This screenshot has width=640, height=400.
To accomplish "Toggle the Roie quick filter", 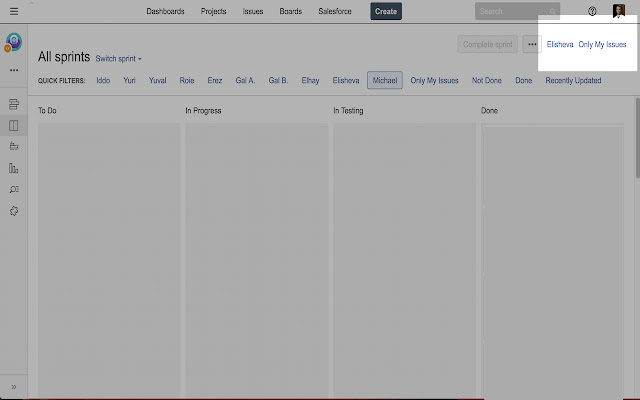I will click(x=187, y=80).
